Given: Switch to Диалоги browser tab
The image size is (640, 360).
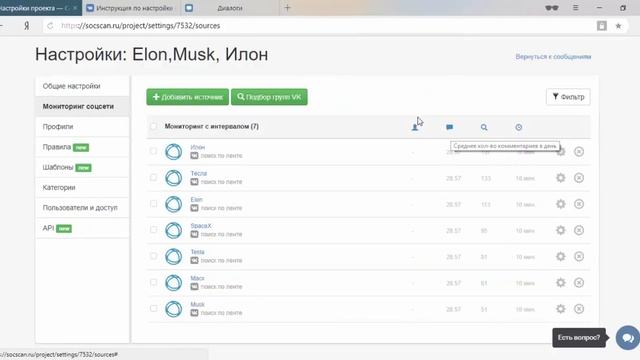Looking at the screenshot, I should pos(230,8).
